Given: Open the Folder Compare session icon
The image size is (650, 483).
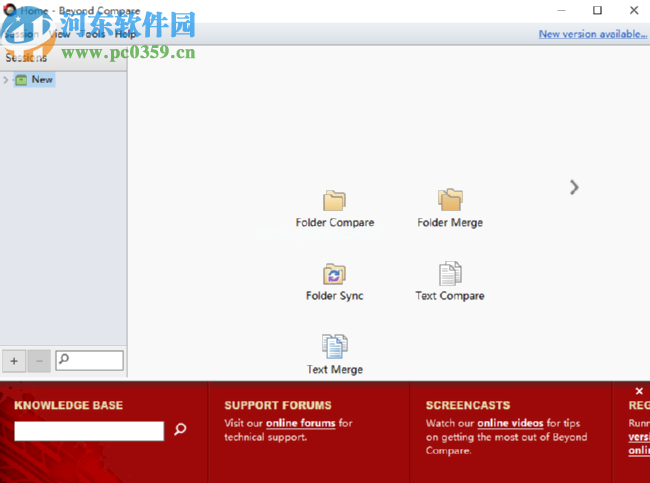Looking at the screenshot, I should (334, 201).
